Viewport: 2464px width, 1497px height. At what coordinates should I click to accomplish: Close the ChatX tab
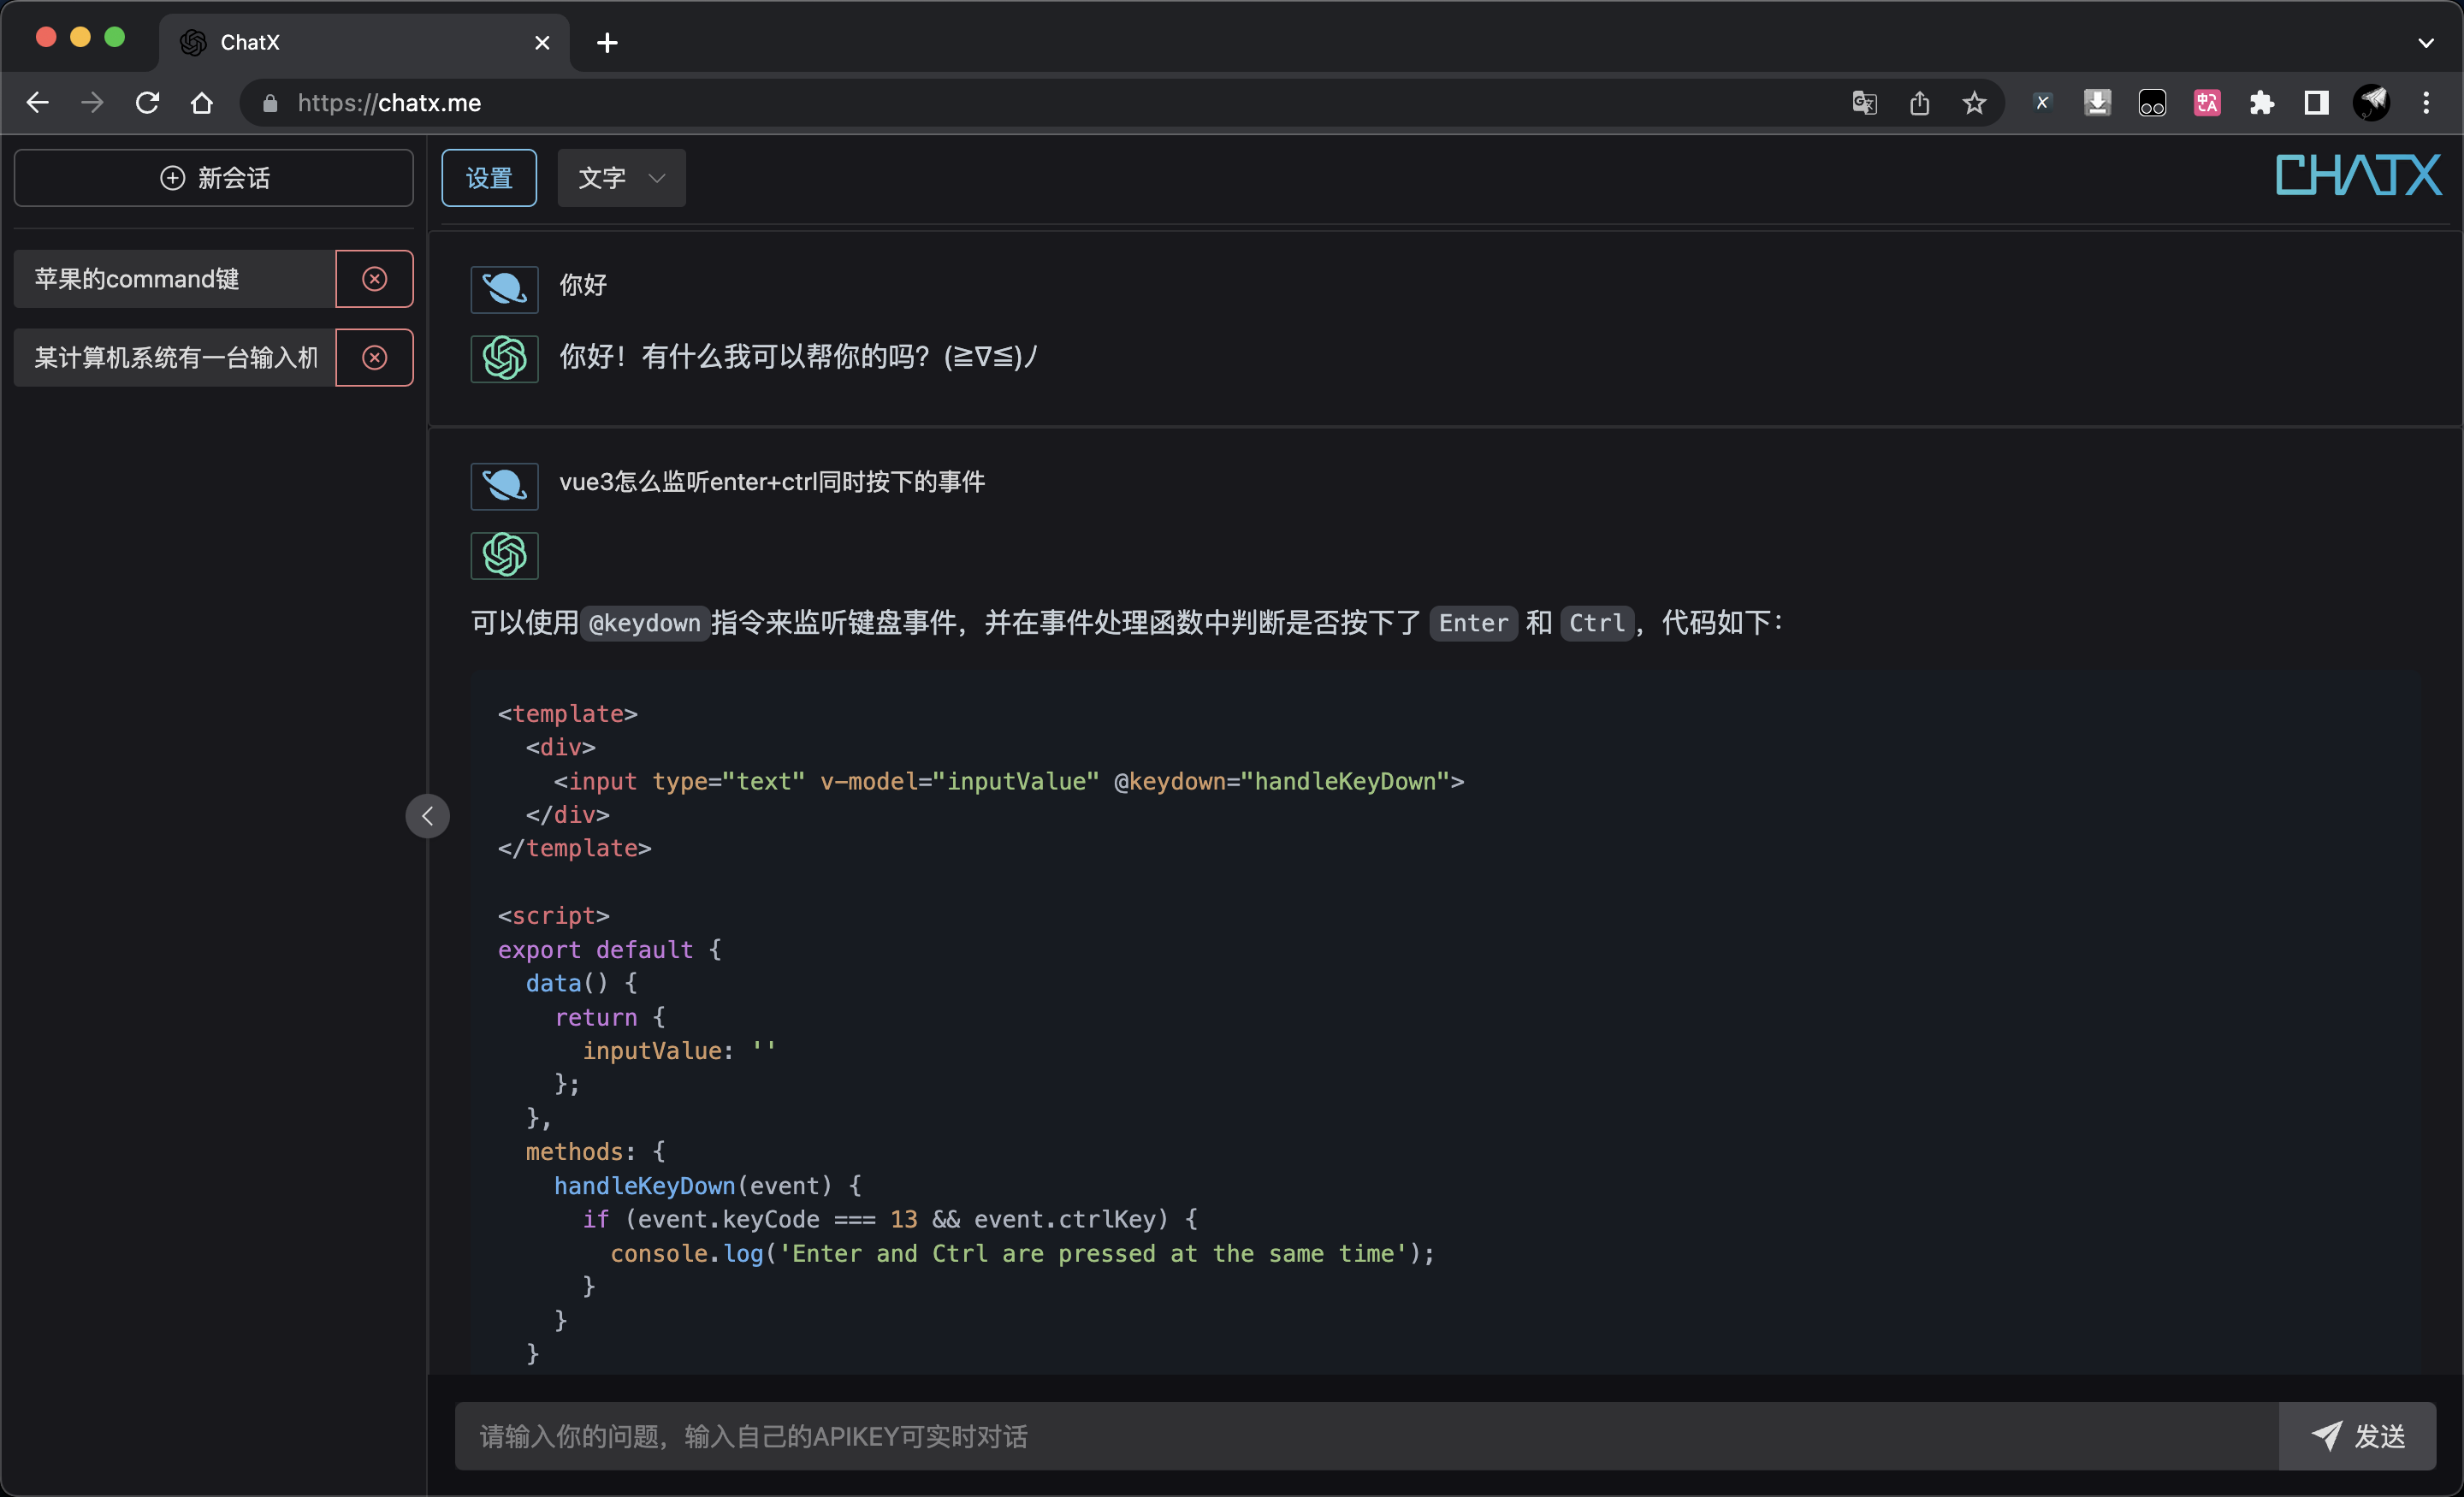coord(542,43)
